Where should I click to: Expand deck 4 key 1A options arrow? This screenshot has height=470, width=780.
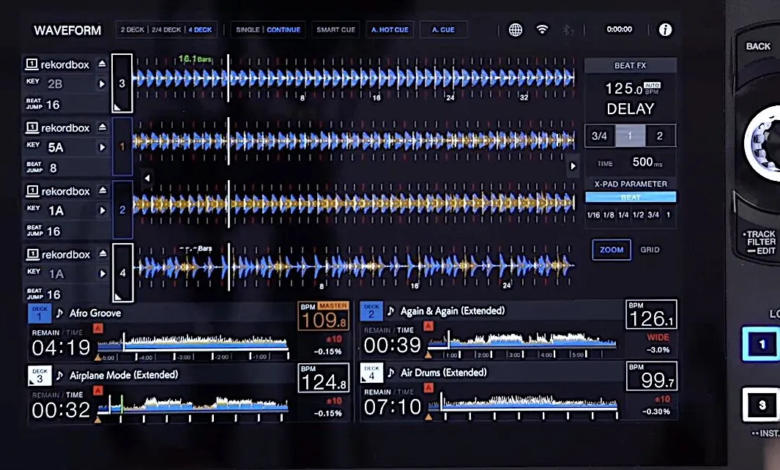tap(102, 274)
